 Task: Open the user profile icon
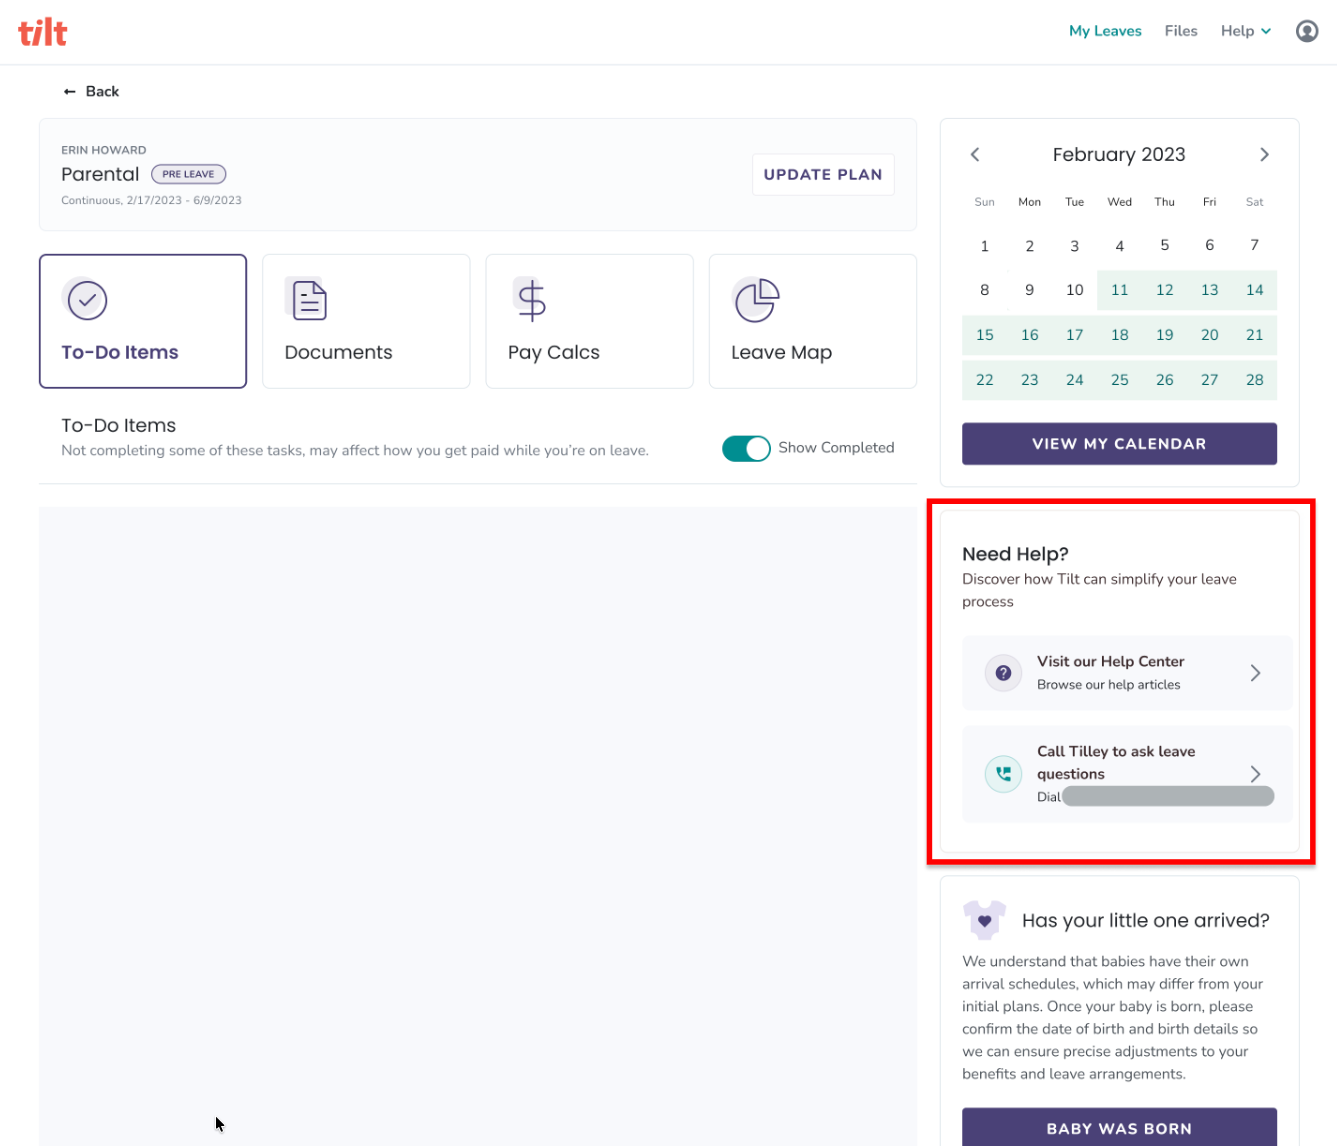(1307, 31)
